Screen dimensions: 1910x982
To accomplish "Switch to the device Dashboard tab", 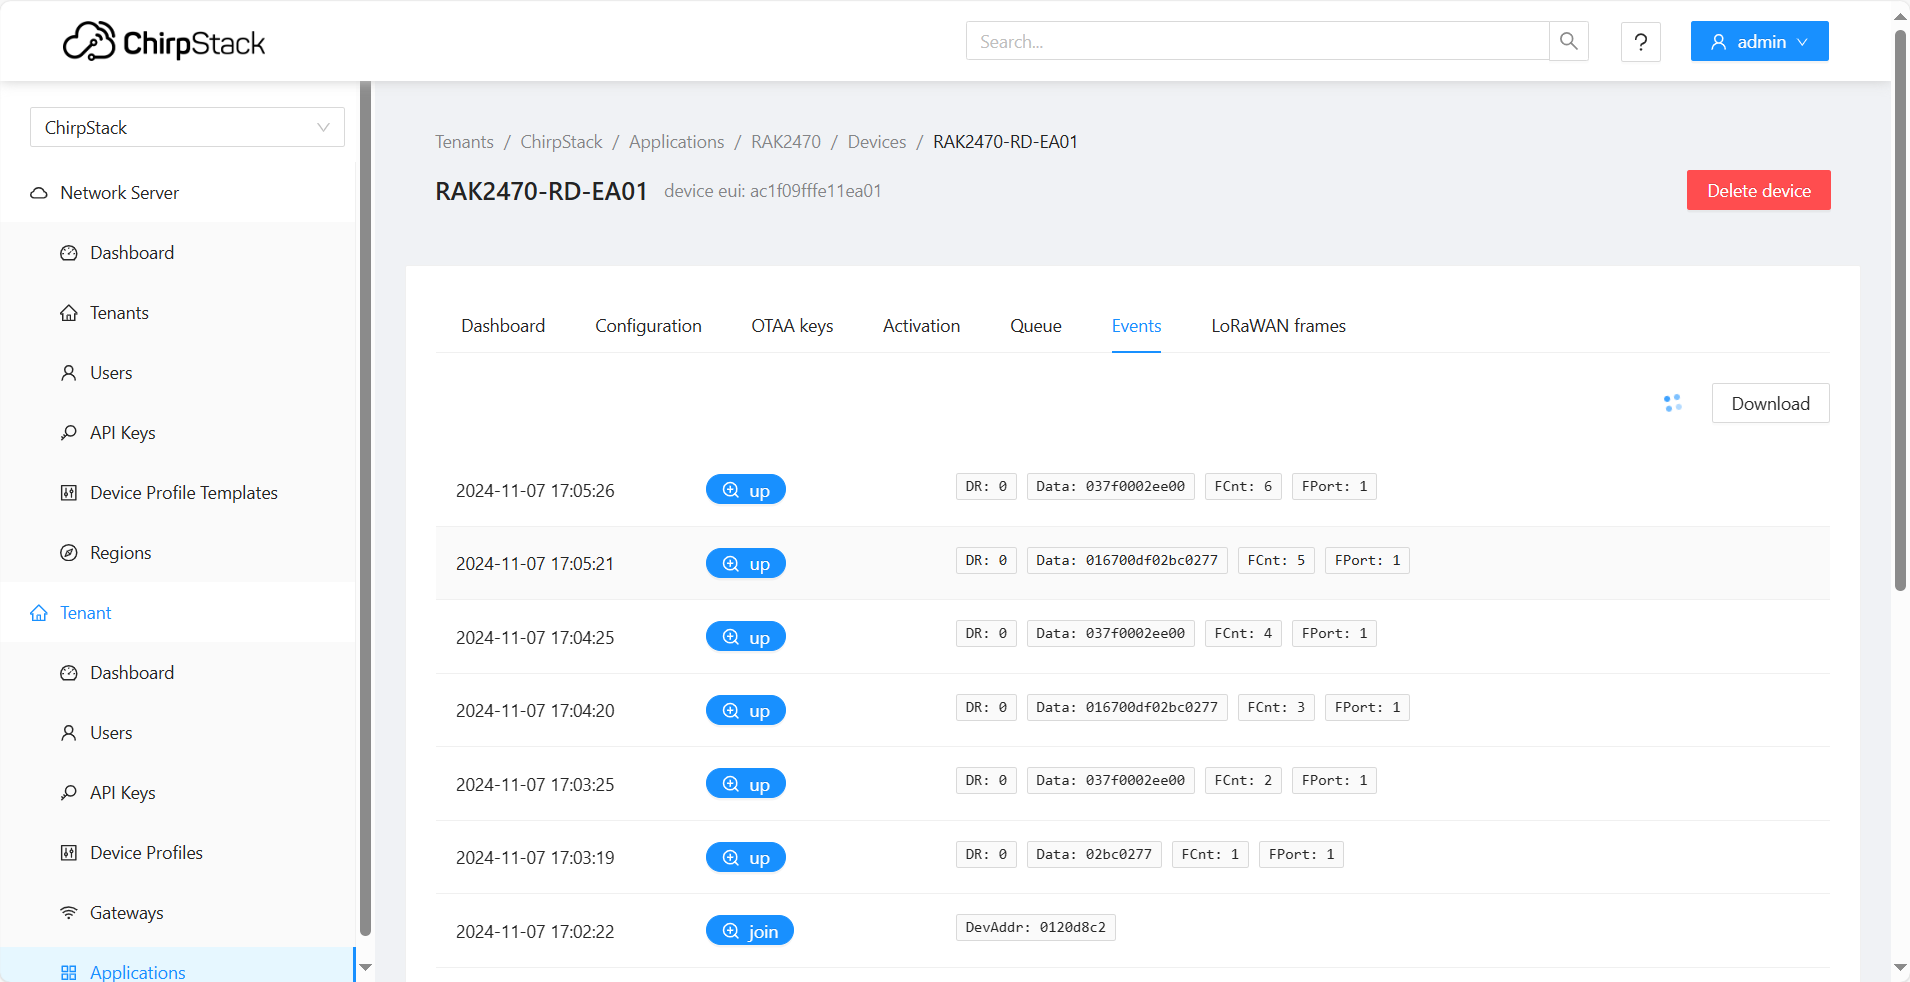I will pyautogui.click(x=503, y=325).
